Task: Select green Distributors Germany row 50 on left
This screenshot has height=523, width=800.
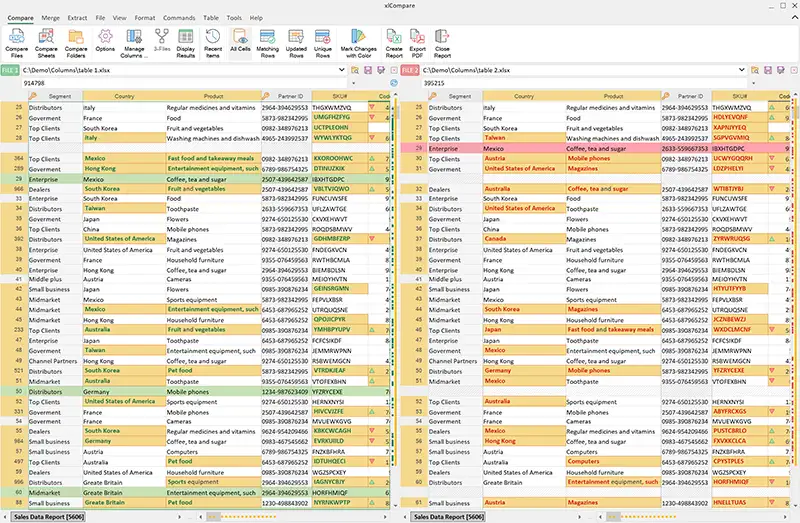Action: (x=195, y=392)
